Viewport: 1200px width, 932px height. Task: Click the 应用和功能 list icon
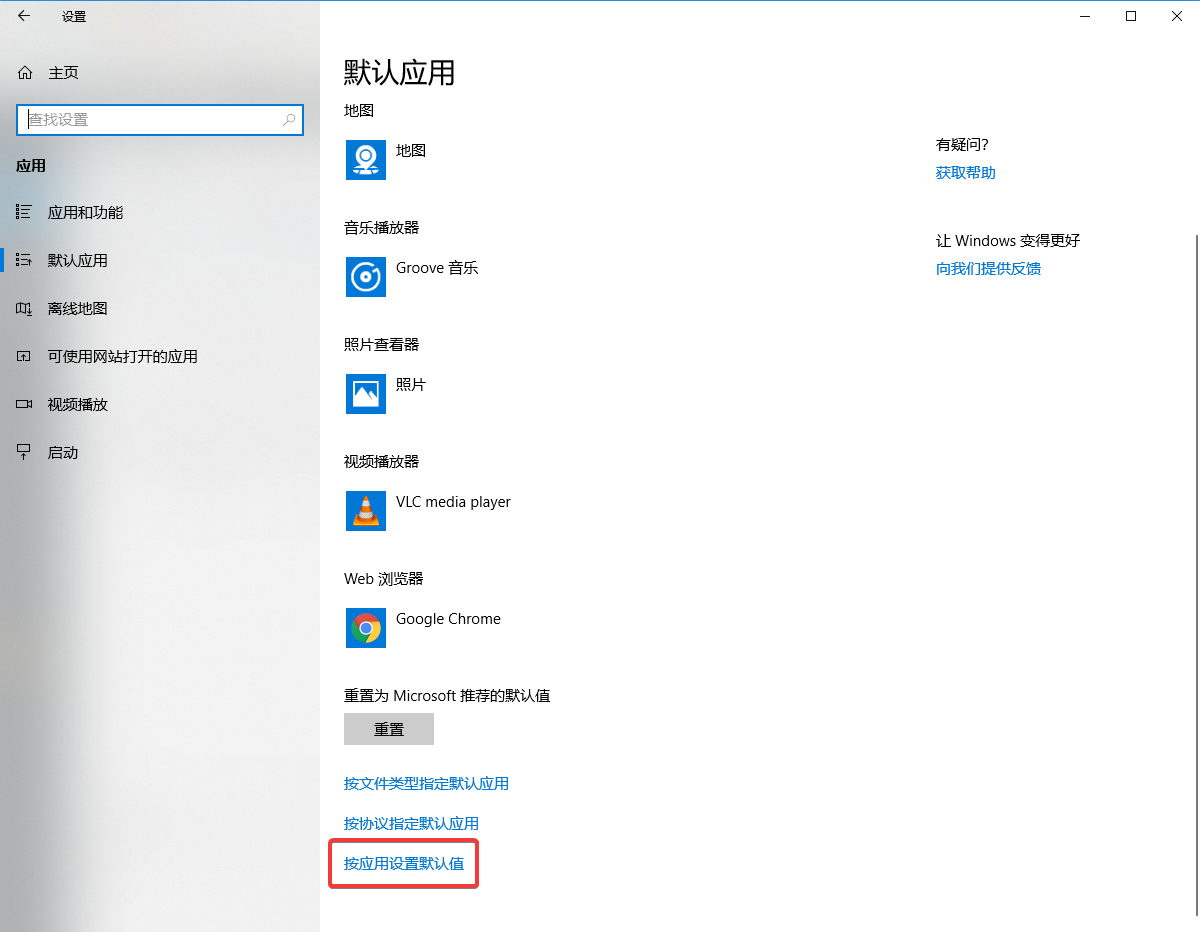pos(24,212)
